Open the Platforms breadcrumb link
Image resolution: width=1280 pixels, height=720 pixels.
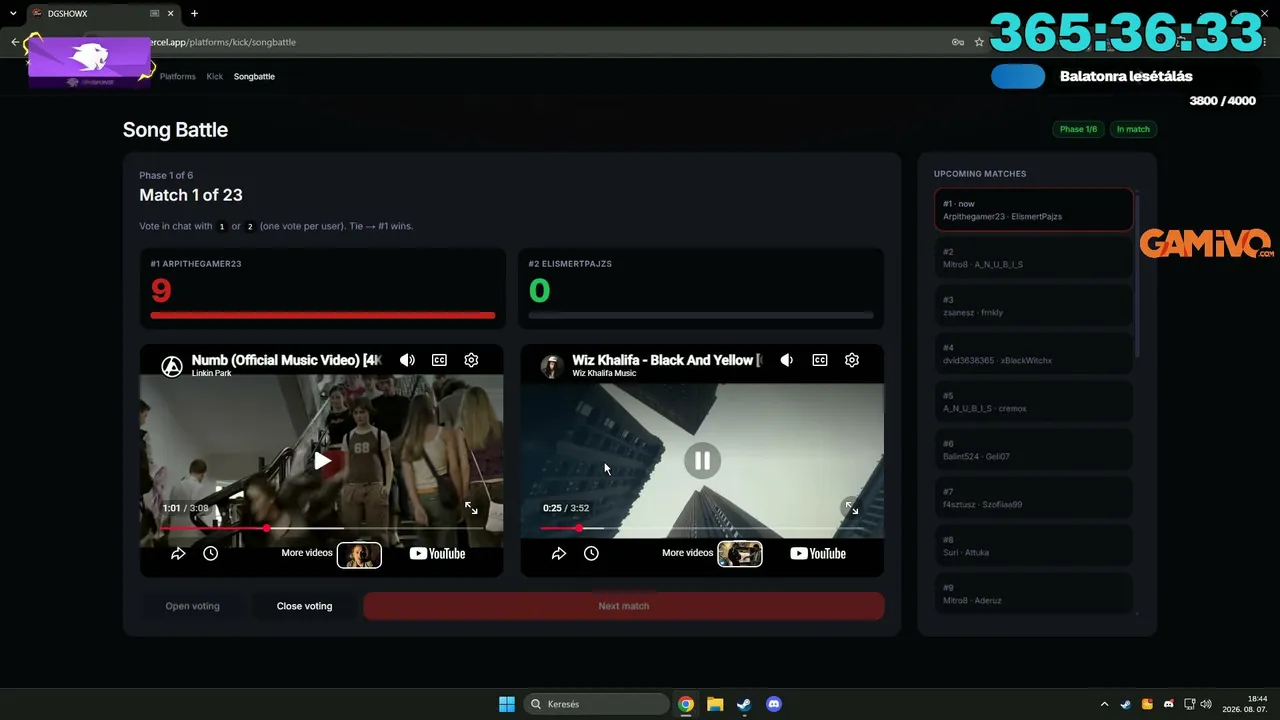coord(178,76)
